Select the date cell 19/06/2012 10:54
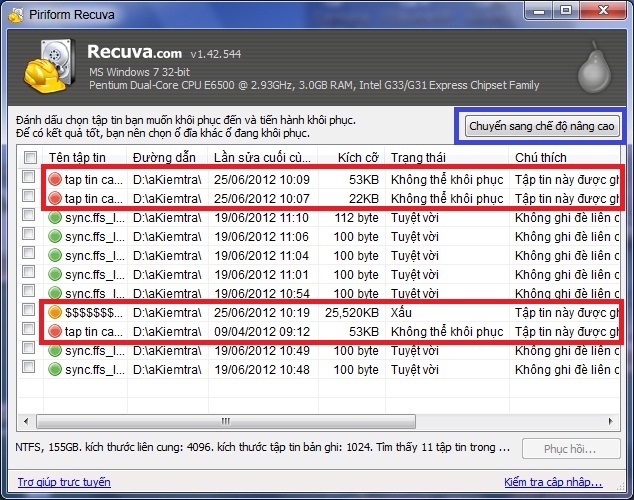 (x=262, y=293)
